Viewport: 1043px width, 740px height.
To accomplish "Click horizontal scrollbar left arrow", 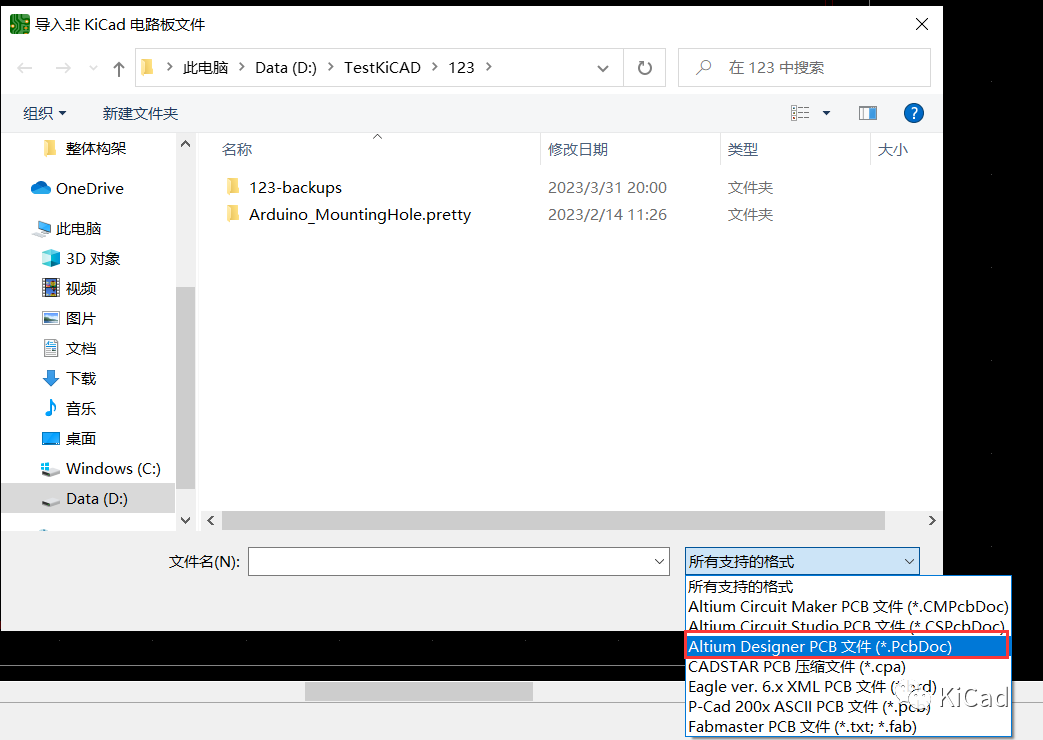I will click(x=211, y=520).
